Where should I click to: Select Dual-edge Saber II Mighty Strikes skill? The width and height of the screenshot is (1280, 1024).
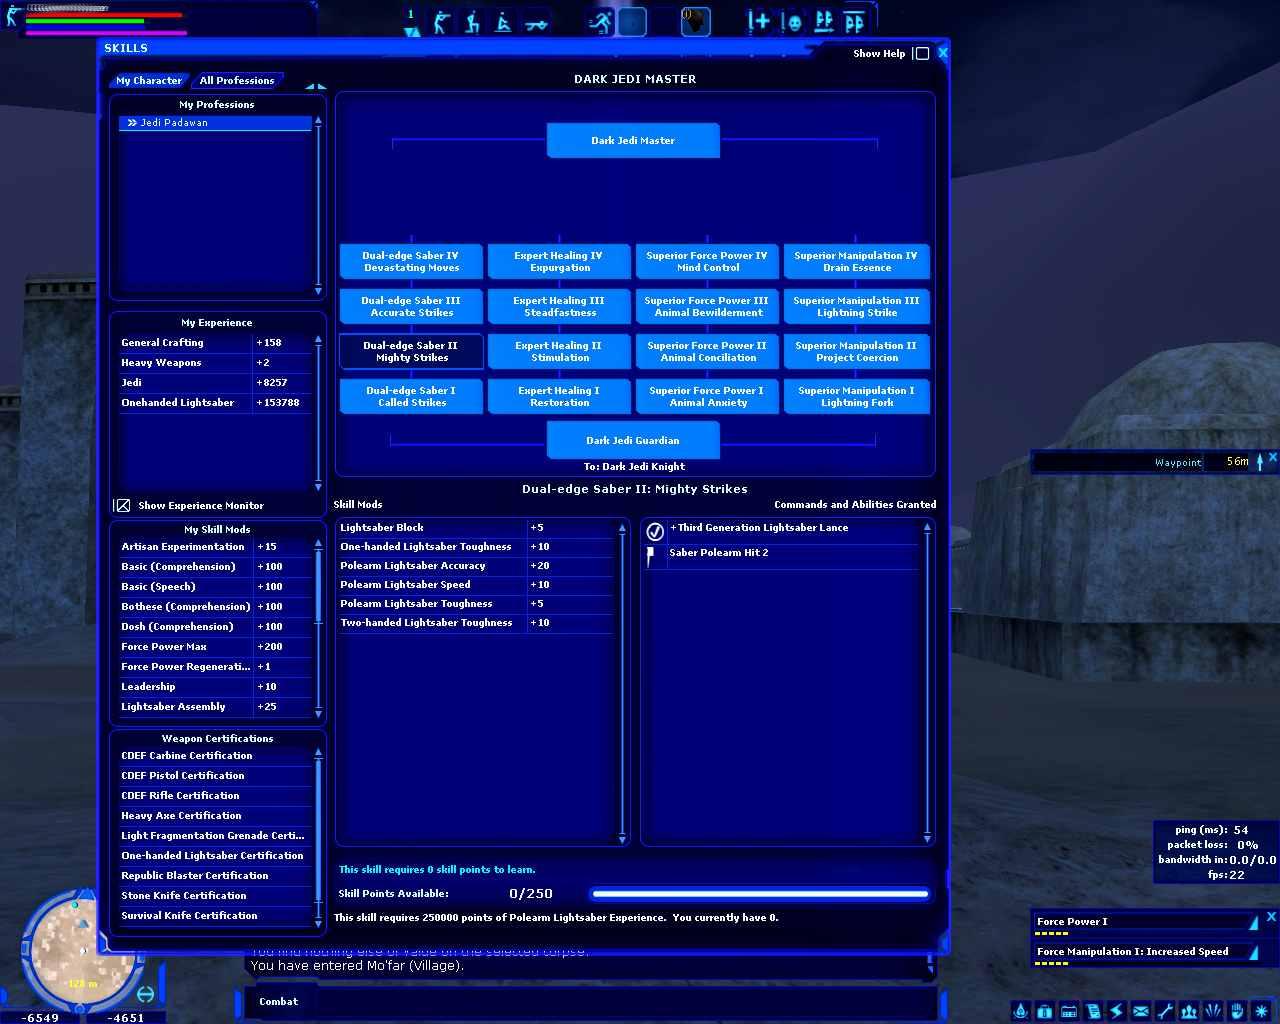tap(411, 352)
